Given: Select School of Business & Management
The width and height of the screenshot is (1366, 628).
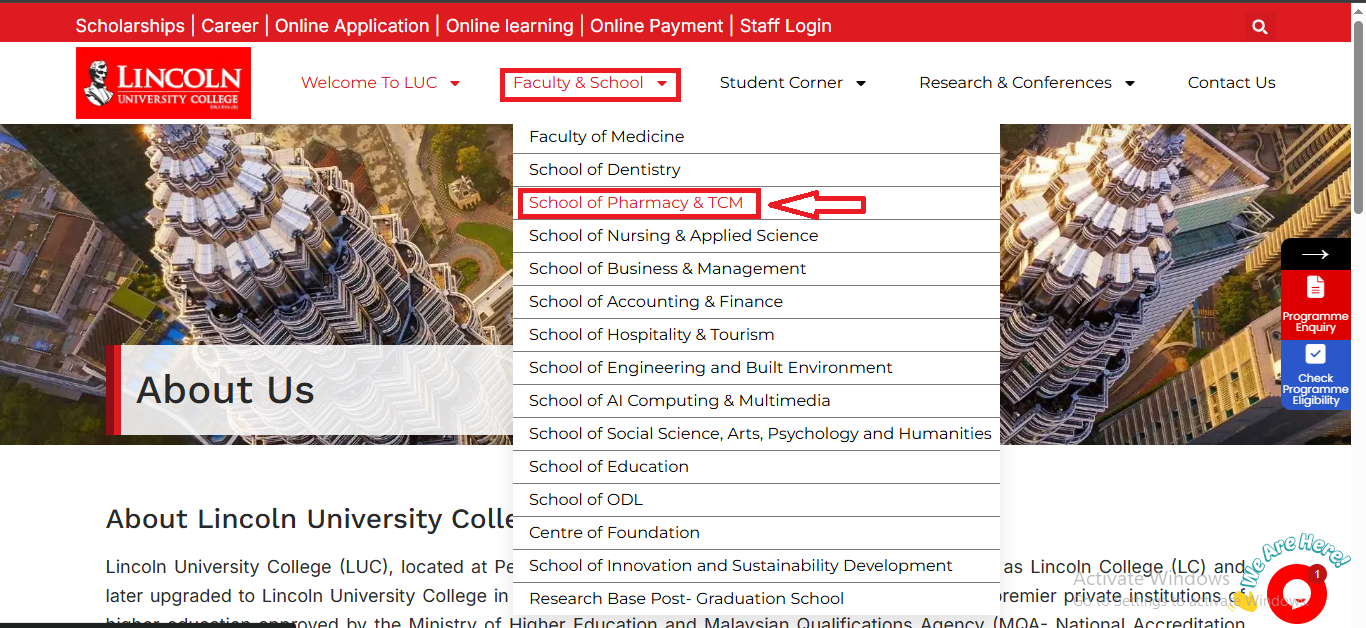Looking at the screenshot, I should [x=756, y=269].
